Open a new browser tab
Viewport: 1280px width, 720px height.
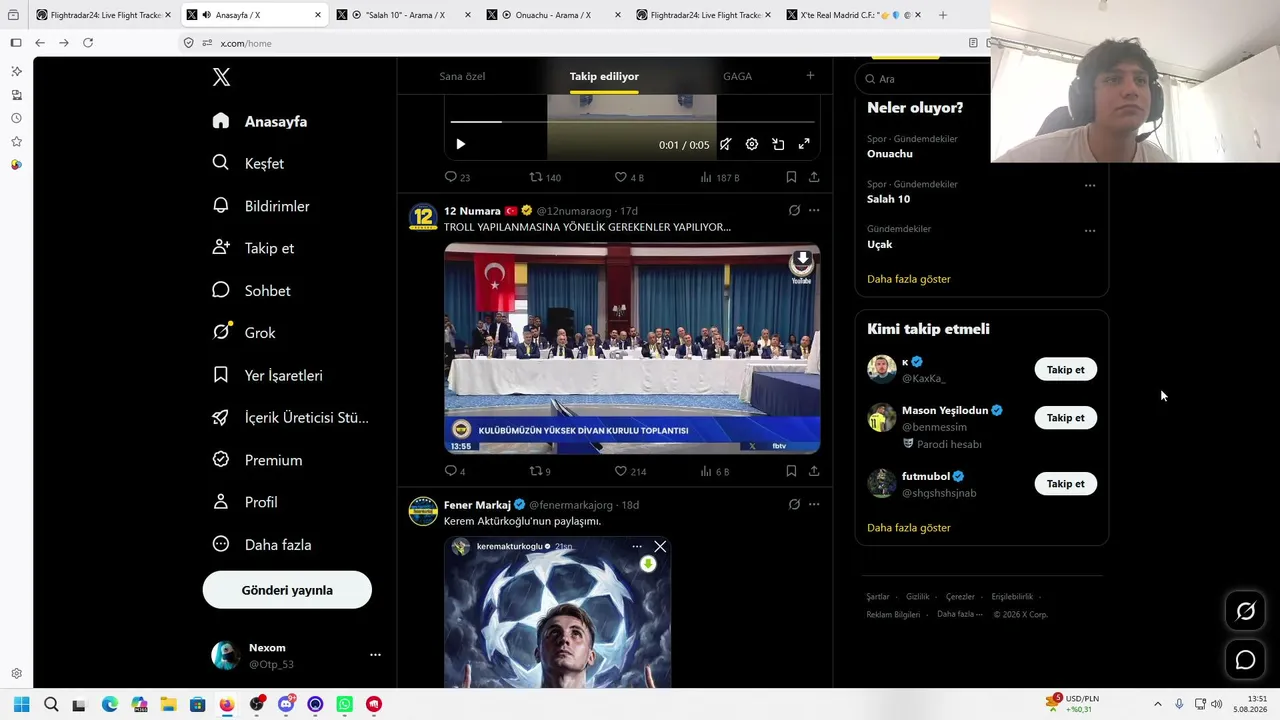coord(942,15)
